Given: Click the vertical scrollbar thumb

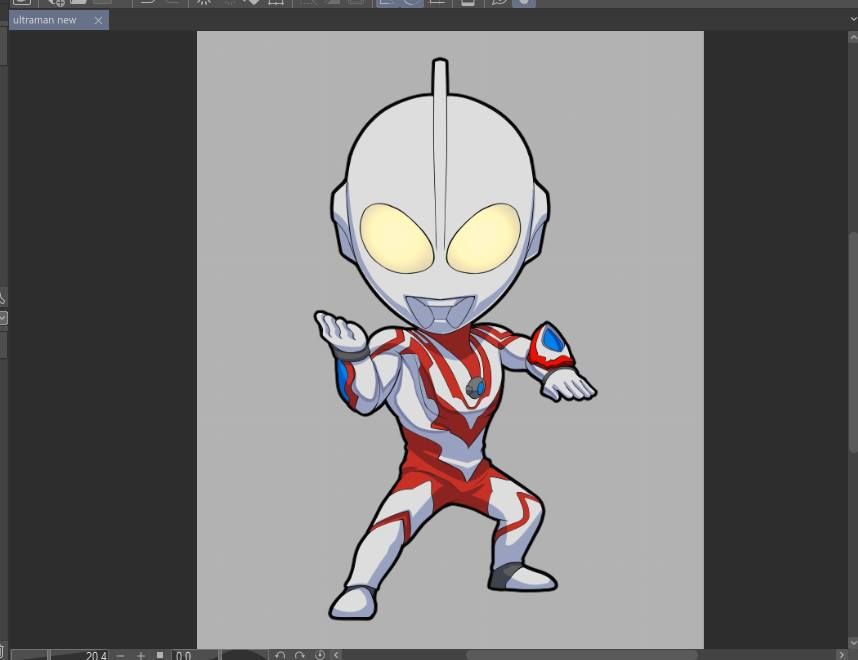Looking at the screenshot, I should point(854,343).
